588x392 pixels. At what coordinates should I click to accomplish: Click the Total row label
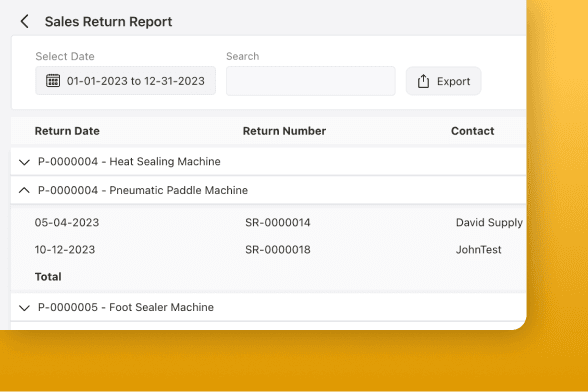pyautogui.click(x=48, y=277)
